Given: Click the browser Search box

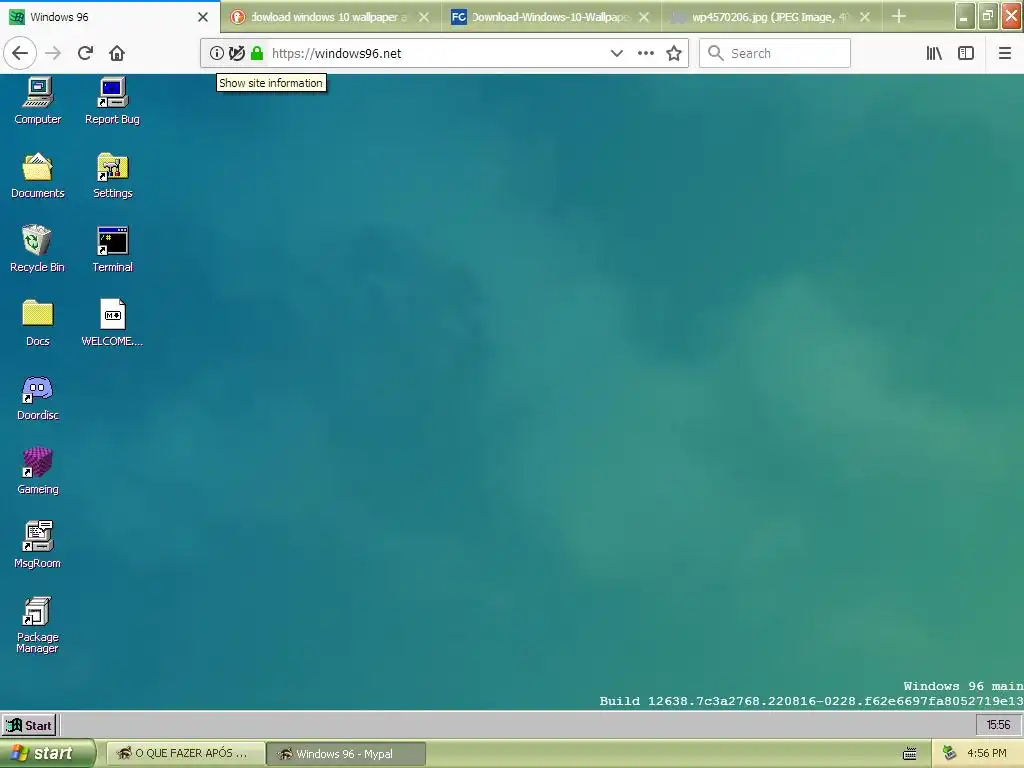Looking at the screenshot, I should tap(775, 53).
